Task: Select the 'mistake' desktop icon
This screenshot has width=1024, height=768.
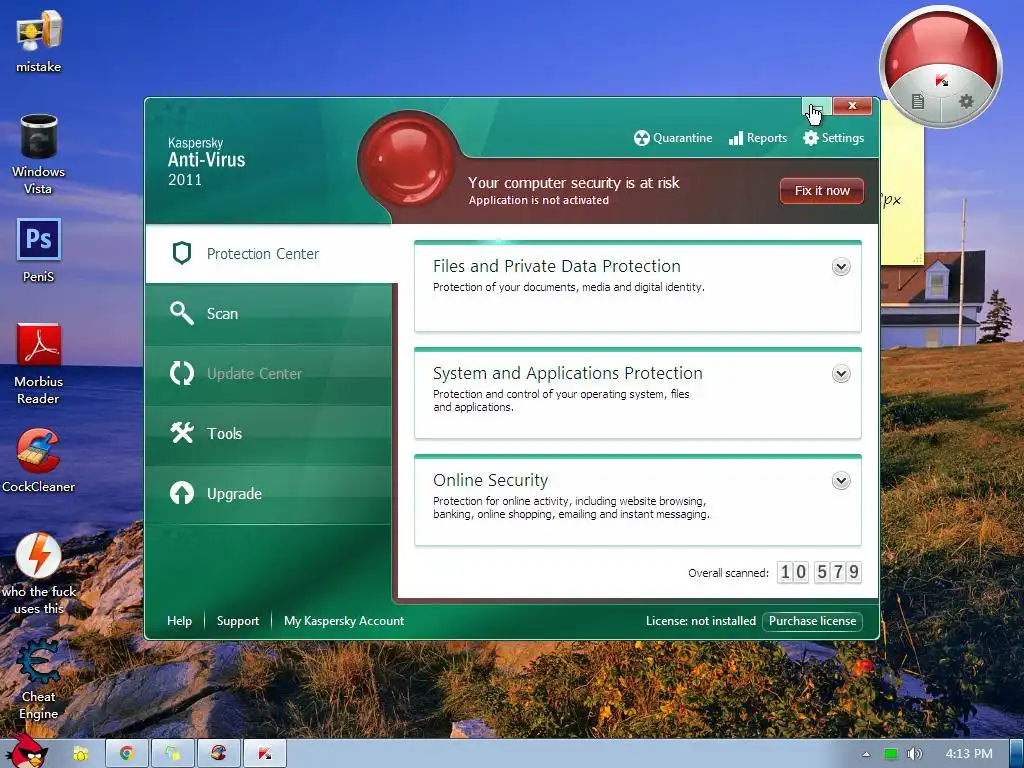Action: coord(39,42)
